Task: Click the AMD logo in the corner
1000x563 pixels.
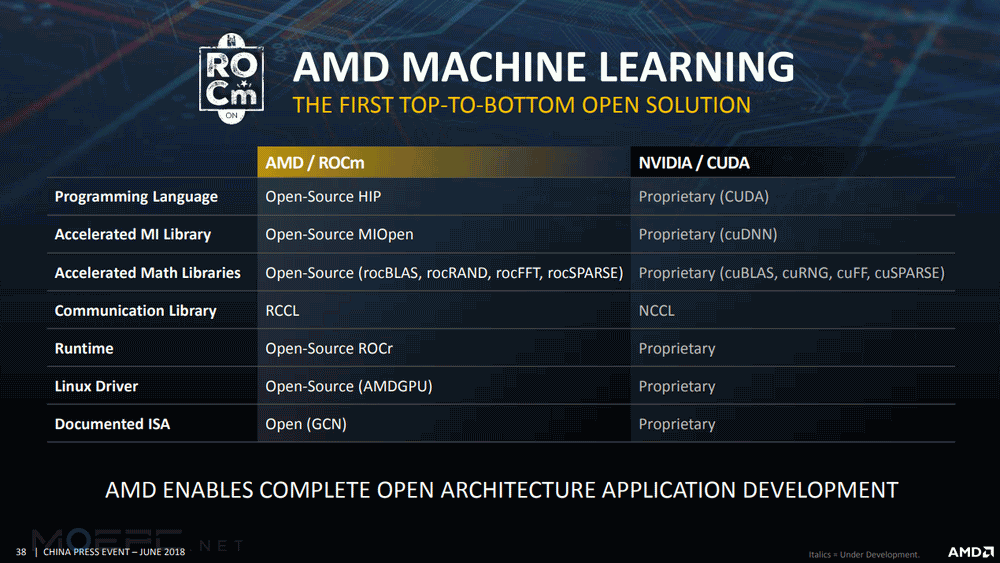Action: [971, 552]
